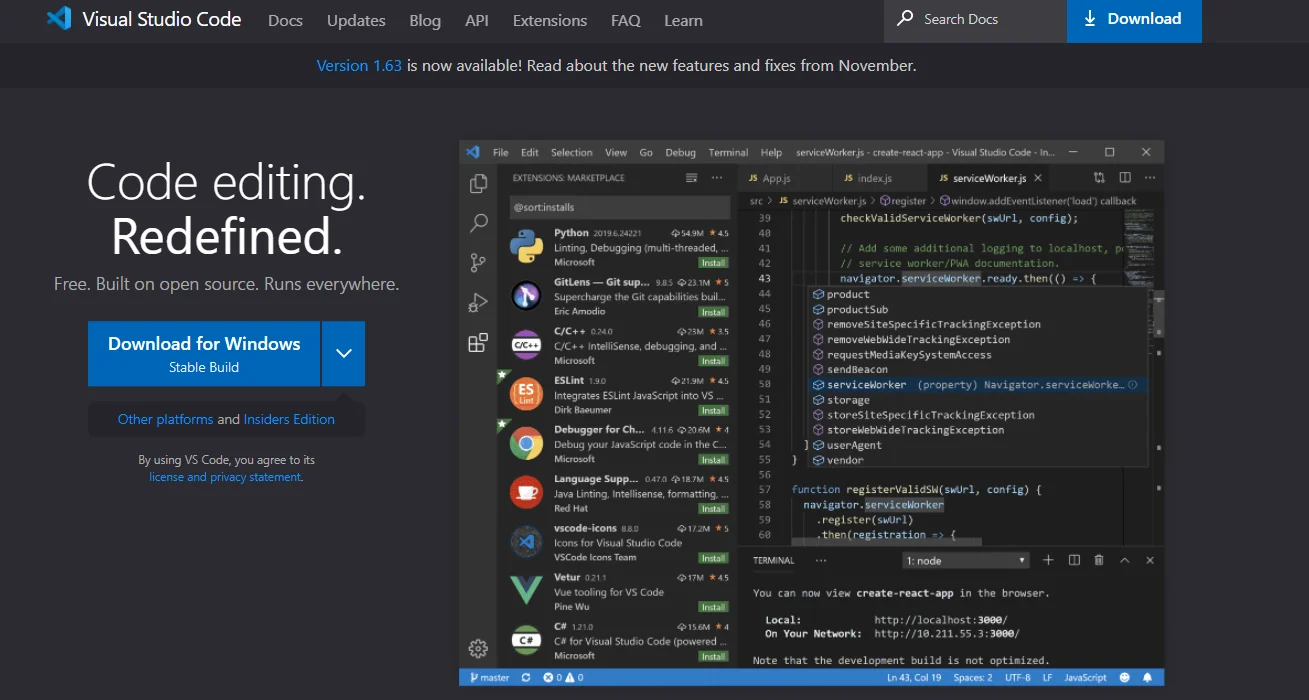Click Install button for Vetur extension
Viewport: 1309px width, 700px height.
(x=713, y=607)
